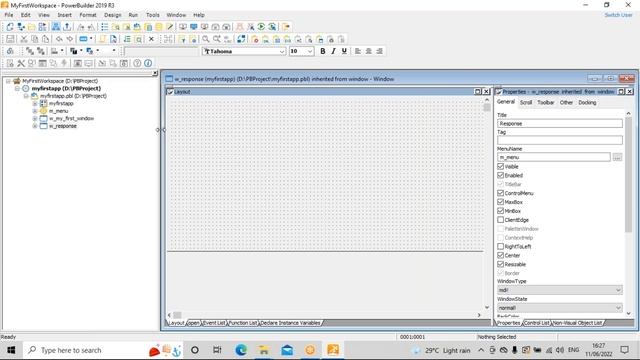Click the Redo arrow toolbar icon
Viewport: 640px width, 360px height.
(x=70, y=39)
